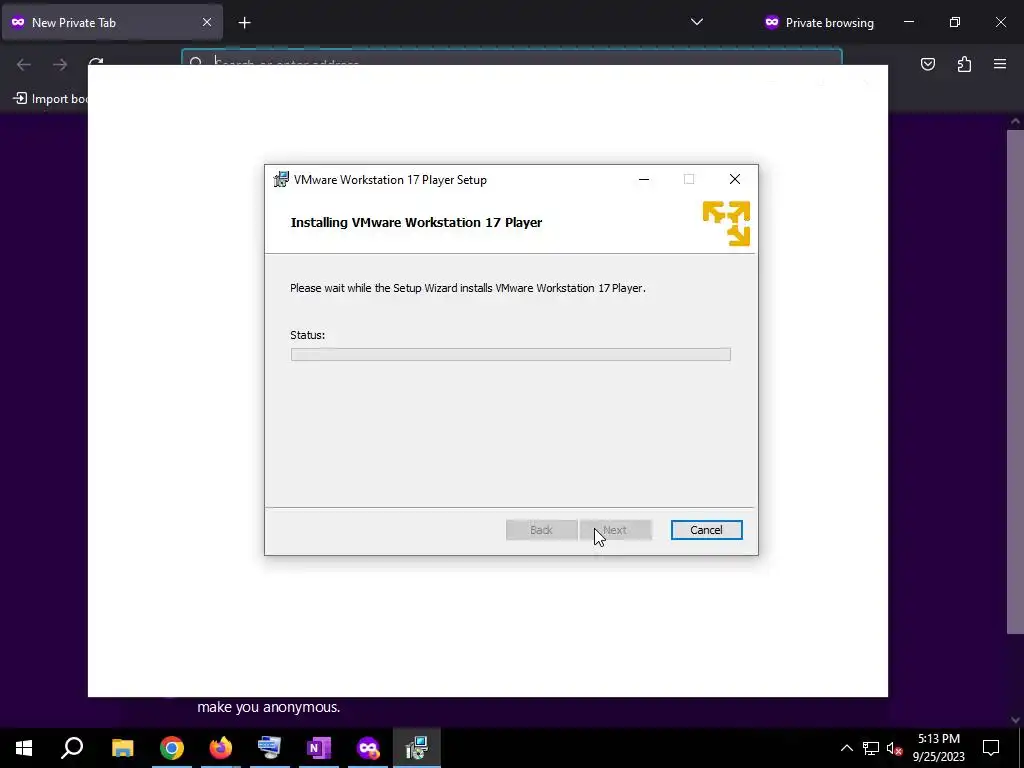Image resolution: width=1024 pixels, height=768 pixels.
Task: Switch to Firefox Private window on taskbar
Action: 368,748
